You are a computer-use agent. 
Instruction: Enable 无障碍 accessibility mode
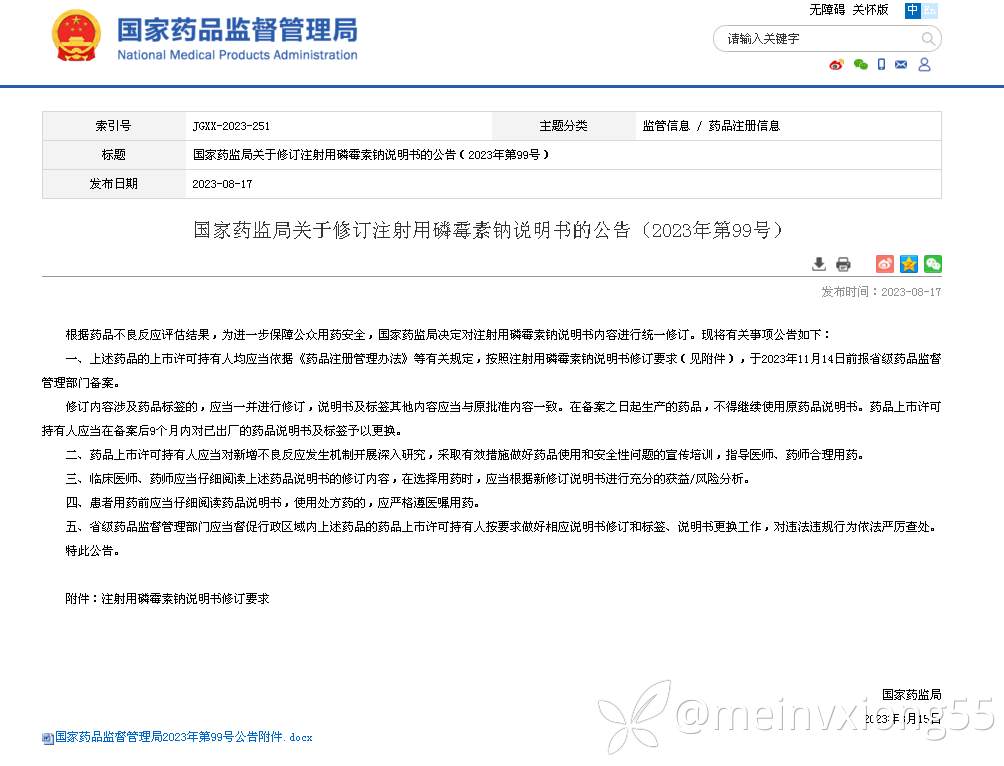click(x=827, y=10)
